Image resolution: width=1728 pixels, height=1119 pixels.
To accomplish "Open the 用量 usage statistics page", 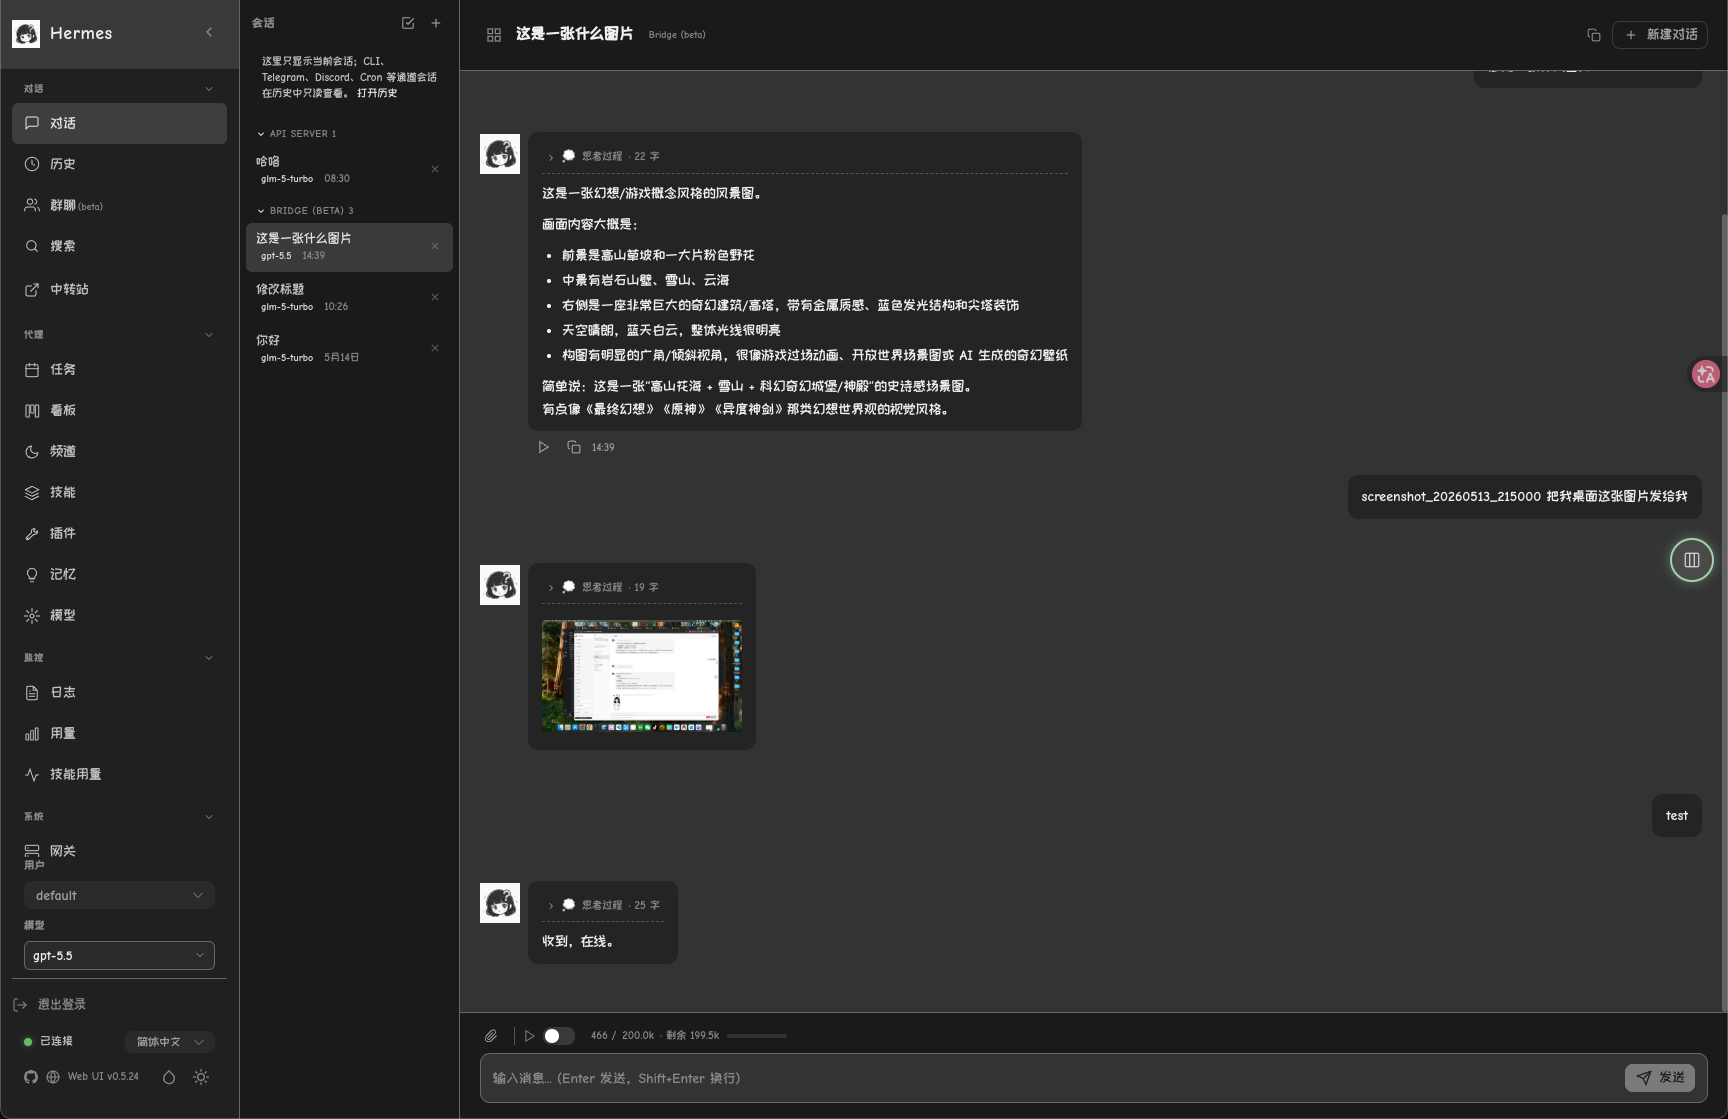I will [x=119, y=733].
